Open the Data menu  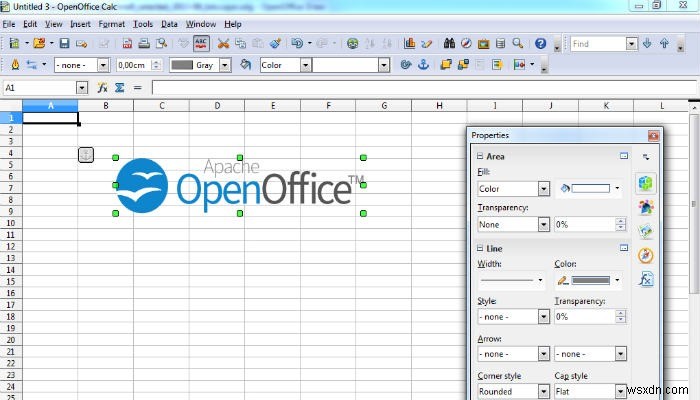click(x=169, y=24)
